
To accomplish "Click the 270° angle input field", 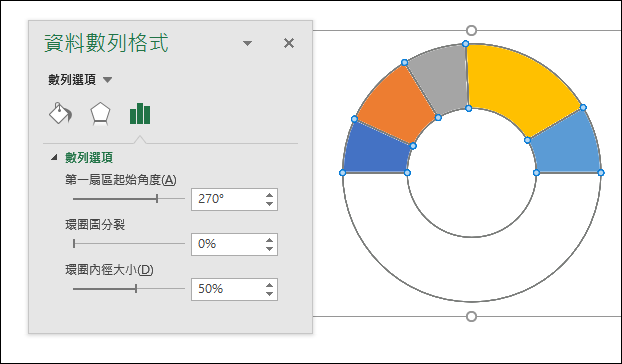I will point(228,199).
